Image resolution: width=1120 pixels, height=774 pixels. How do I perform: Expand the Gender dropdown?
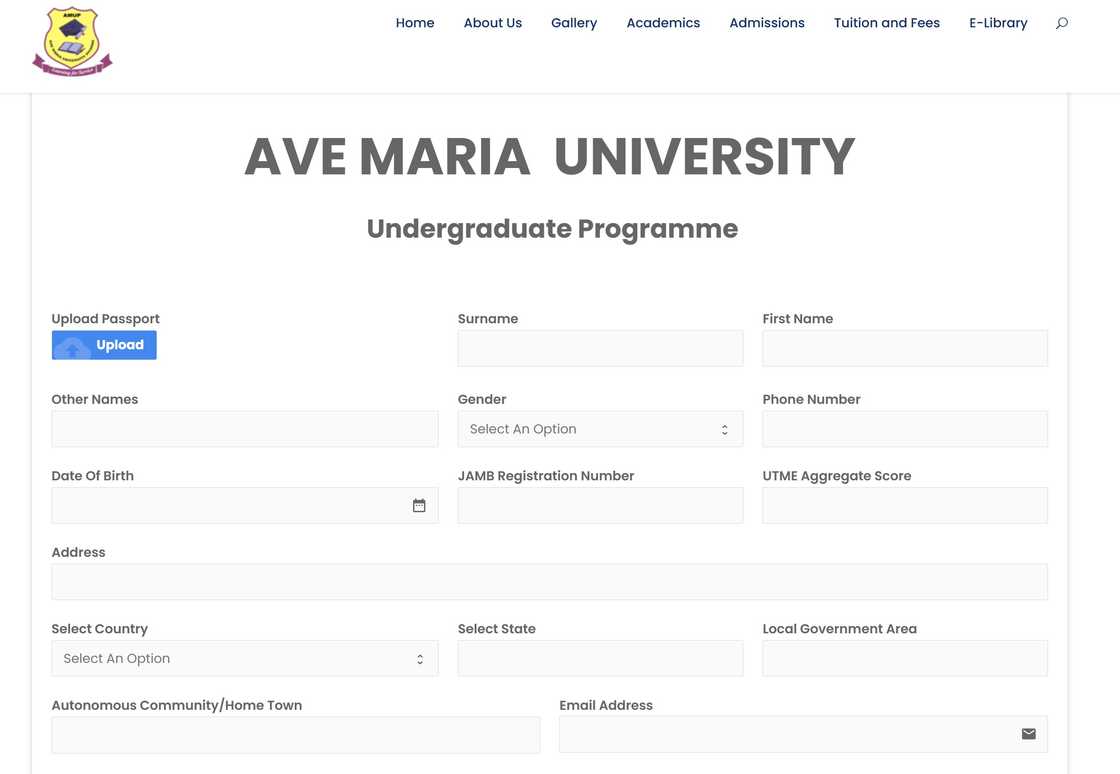600,429
